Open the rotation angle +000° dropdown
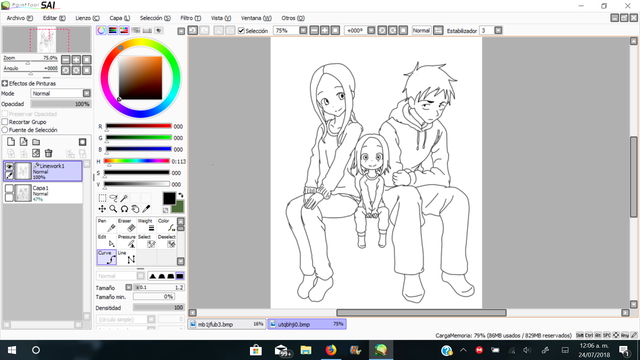The width and height of the screenshot is (640, 360). coord(371,30)
